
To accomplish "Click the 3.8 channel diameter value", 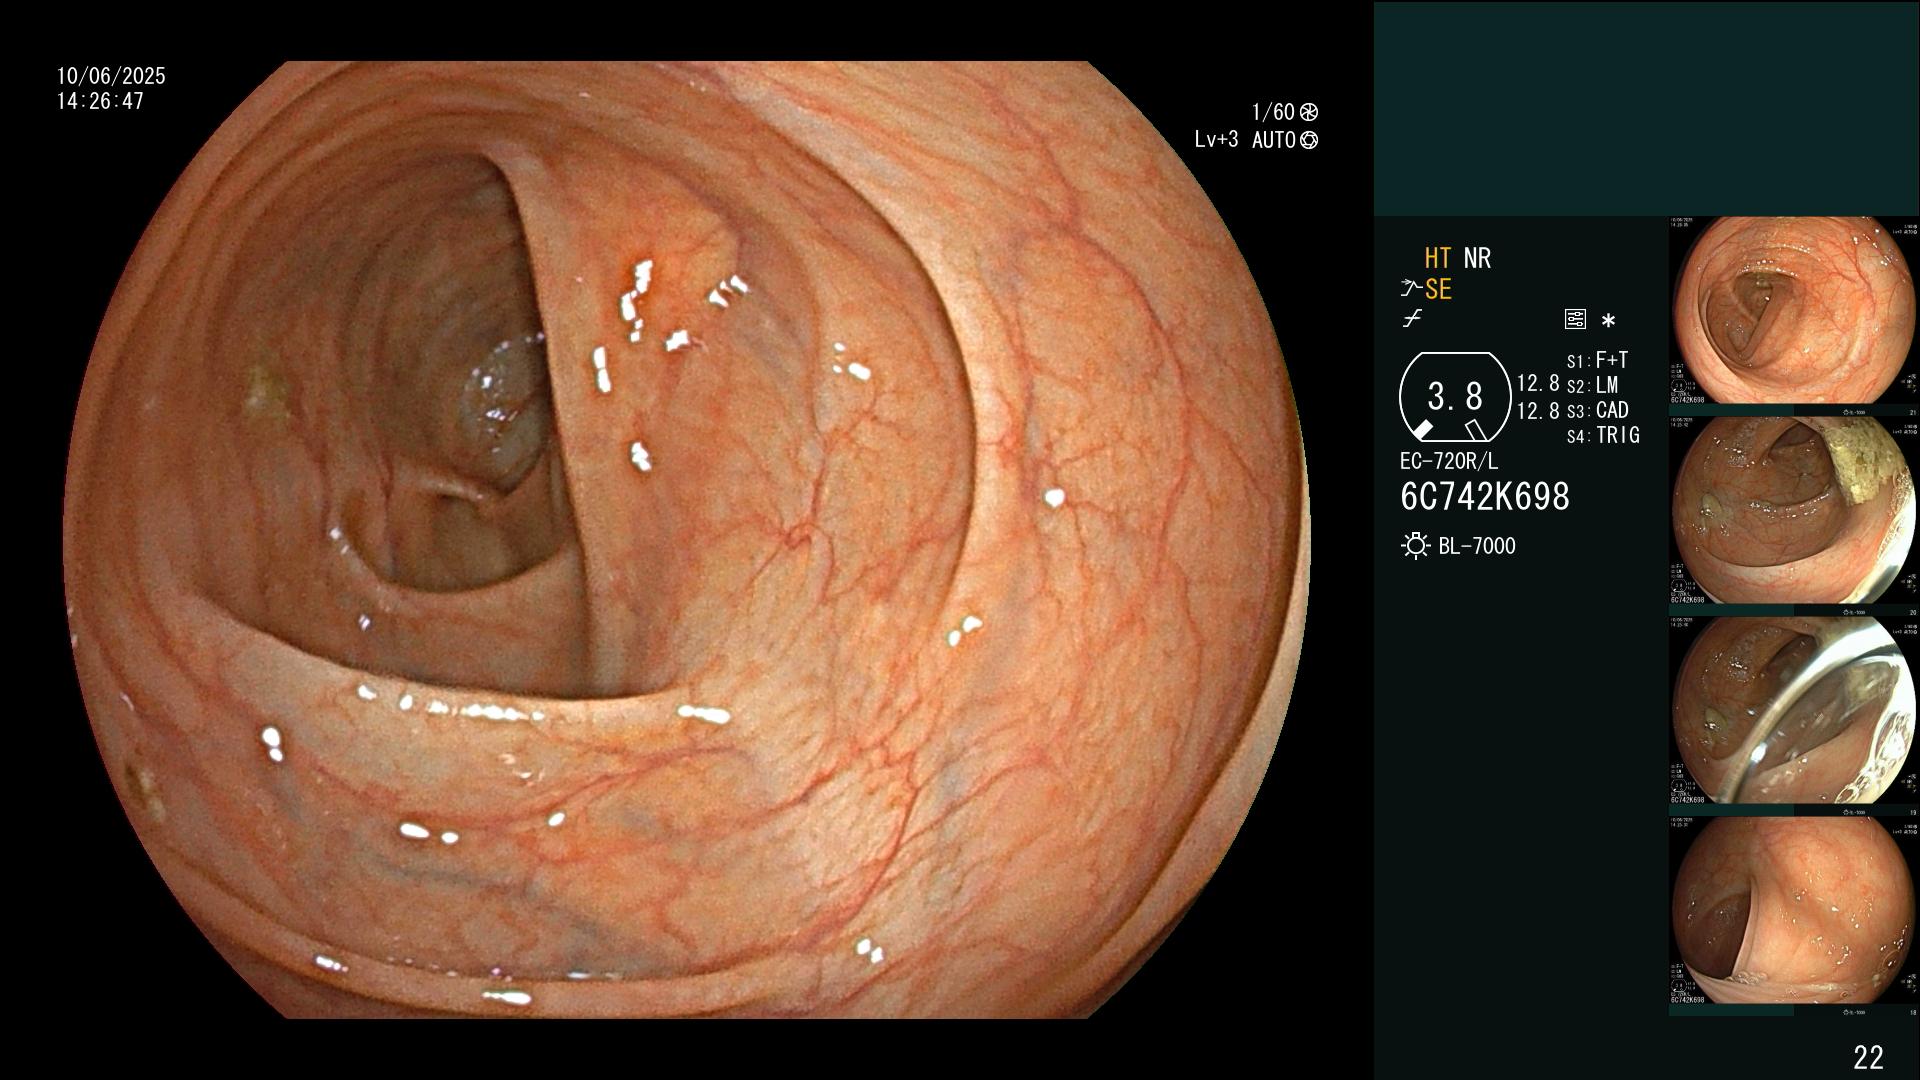I will coord(1455,397).
